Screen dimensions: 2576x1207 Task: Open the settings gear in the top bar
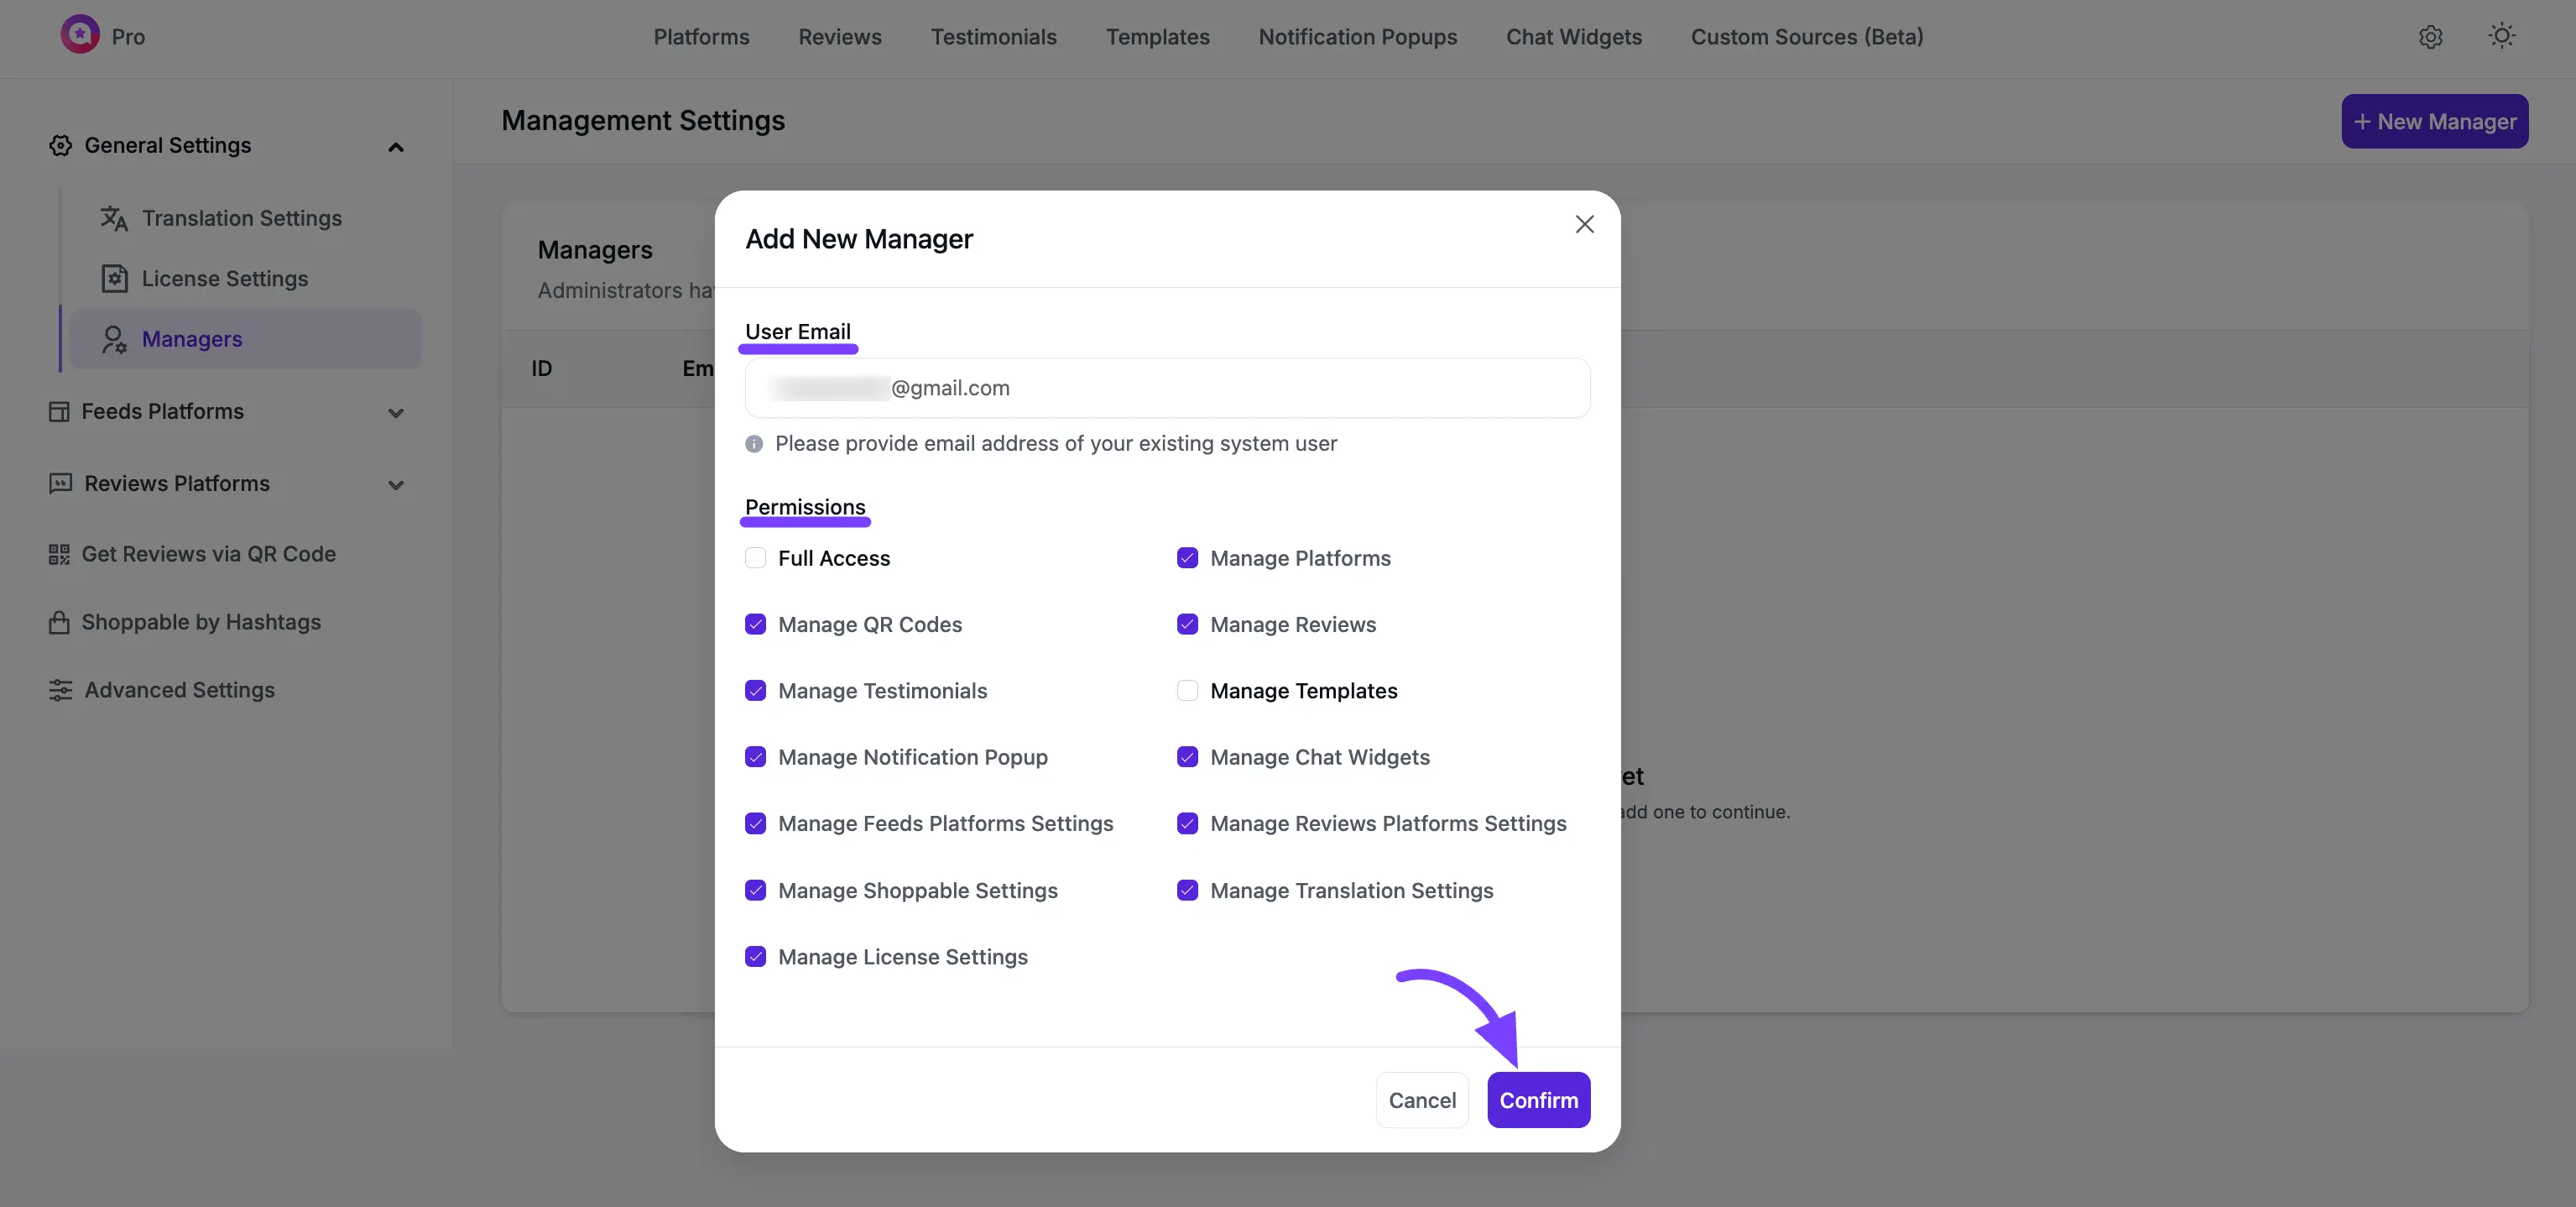(x=2430, y=37)
